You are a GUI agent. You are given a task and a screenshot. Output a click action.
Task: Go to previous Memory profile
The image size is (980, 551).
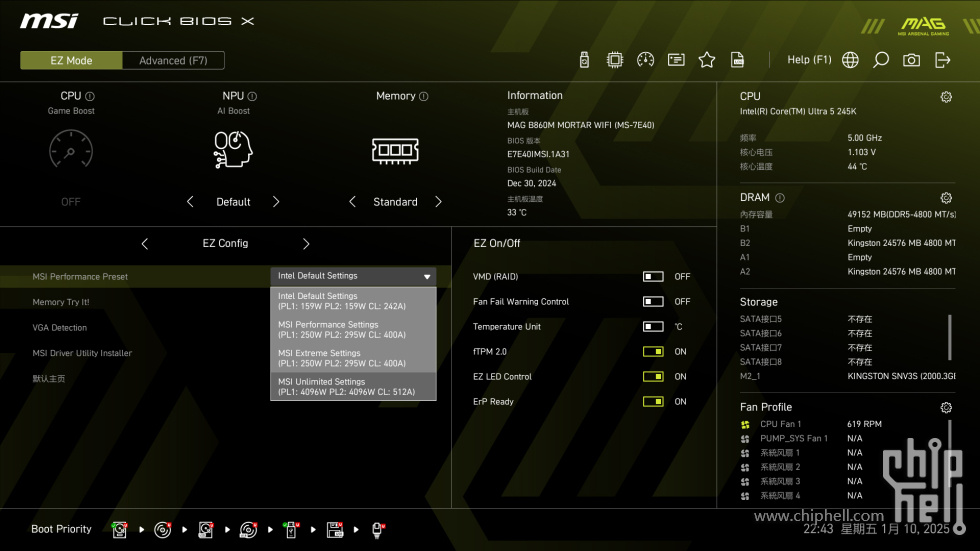pos(352,202)
